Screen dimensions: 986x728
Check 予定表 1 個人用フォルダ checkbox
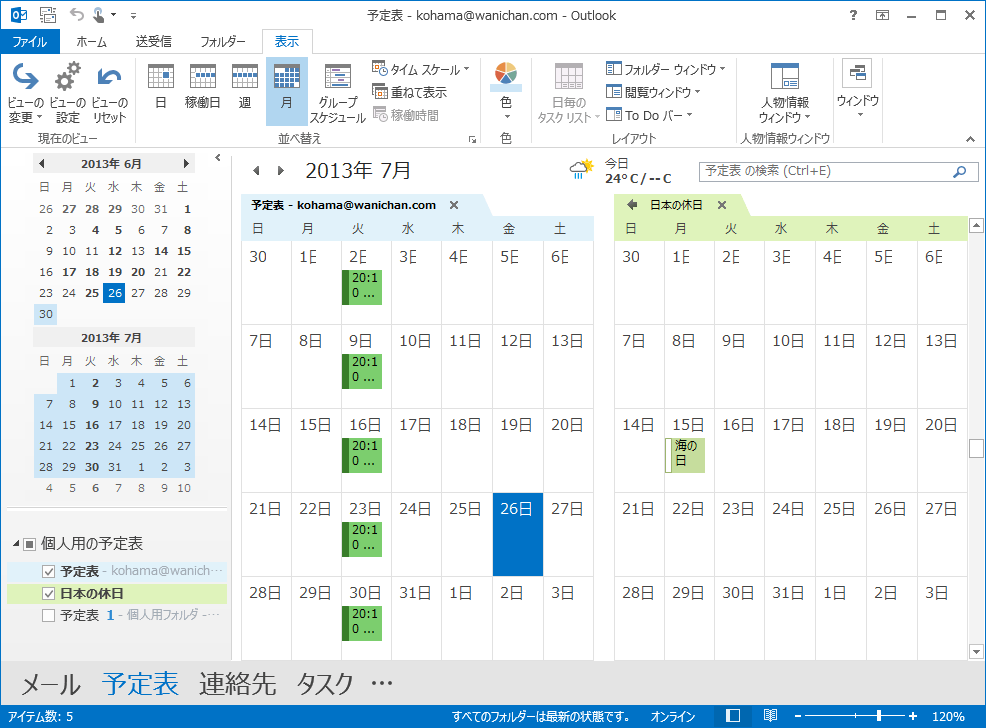(48, 615)
